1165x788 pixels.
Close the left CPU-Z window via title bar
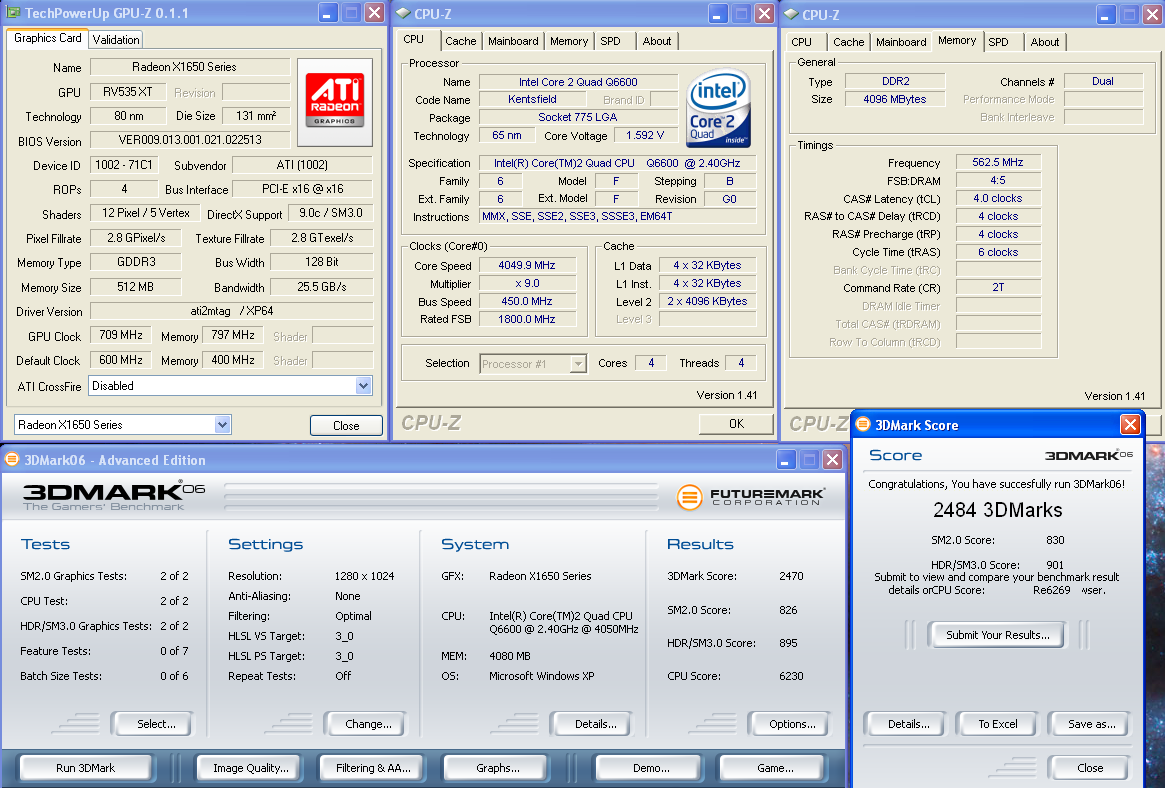764,13
